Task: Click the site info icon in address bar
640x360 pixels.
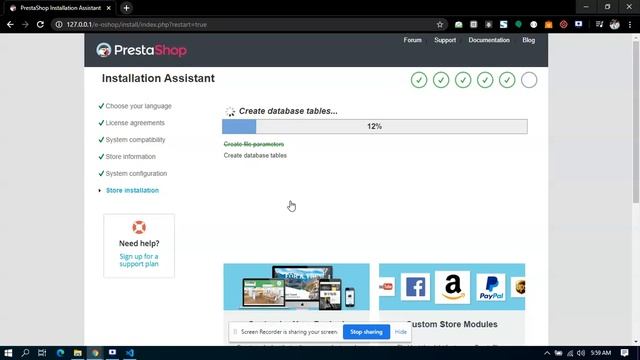Action: [x=59, y=24]
